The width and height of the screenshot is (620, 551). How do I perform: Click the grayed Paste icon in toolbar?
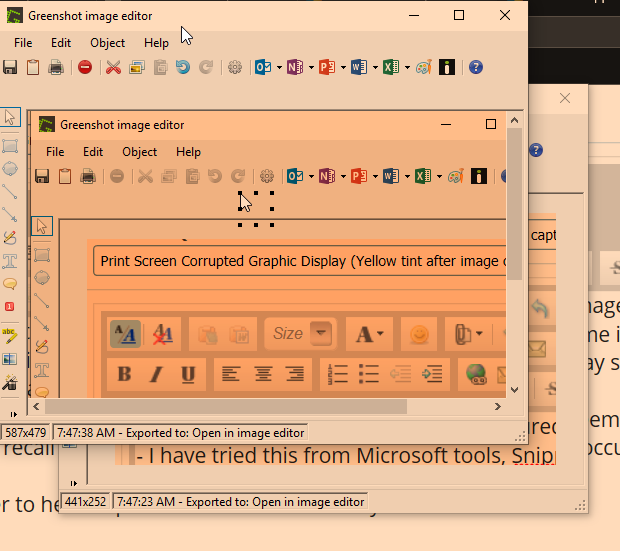point(160,67)
